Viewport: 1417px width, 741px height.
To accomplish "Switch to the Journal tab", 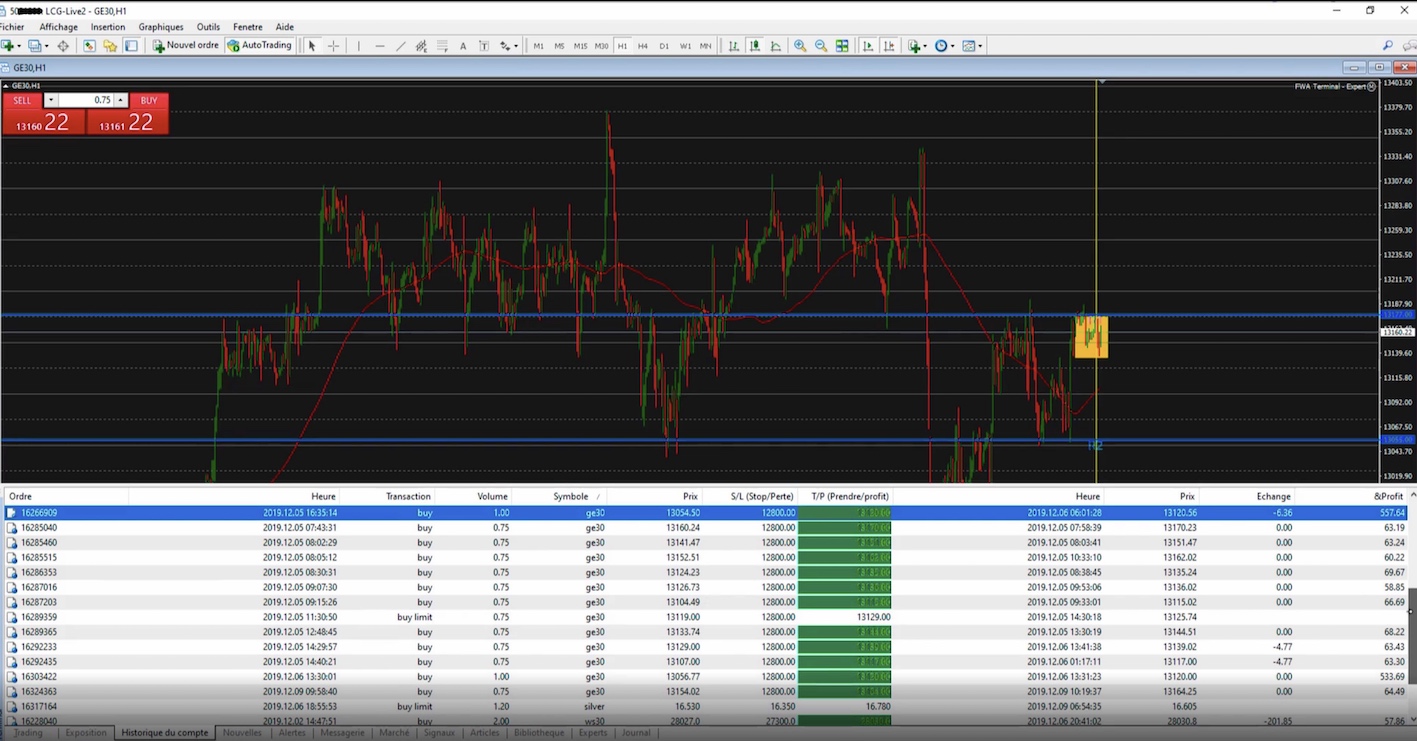I will tap(636, 733).
